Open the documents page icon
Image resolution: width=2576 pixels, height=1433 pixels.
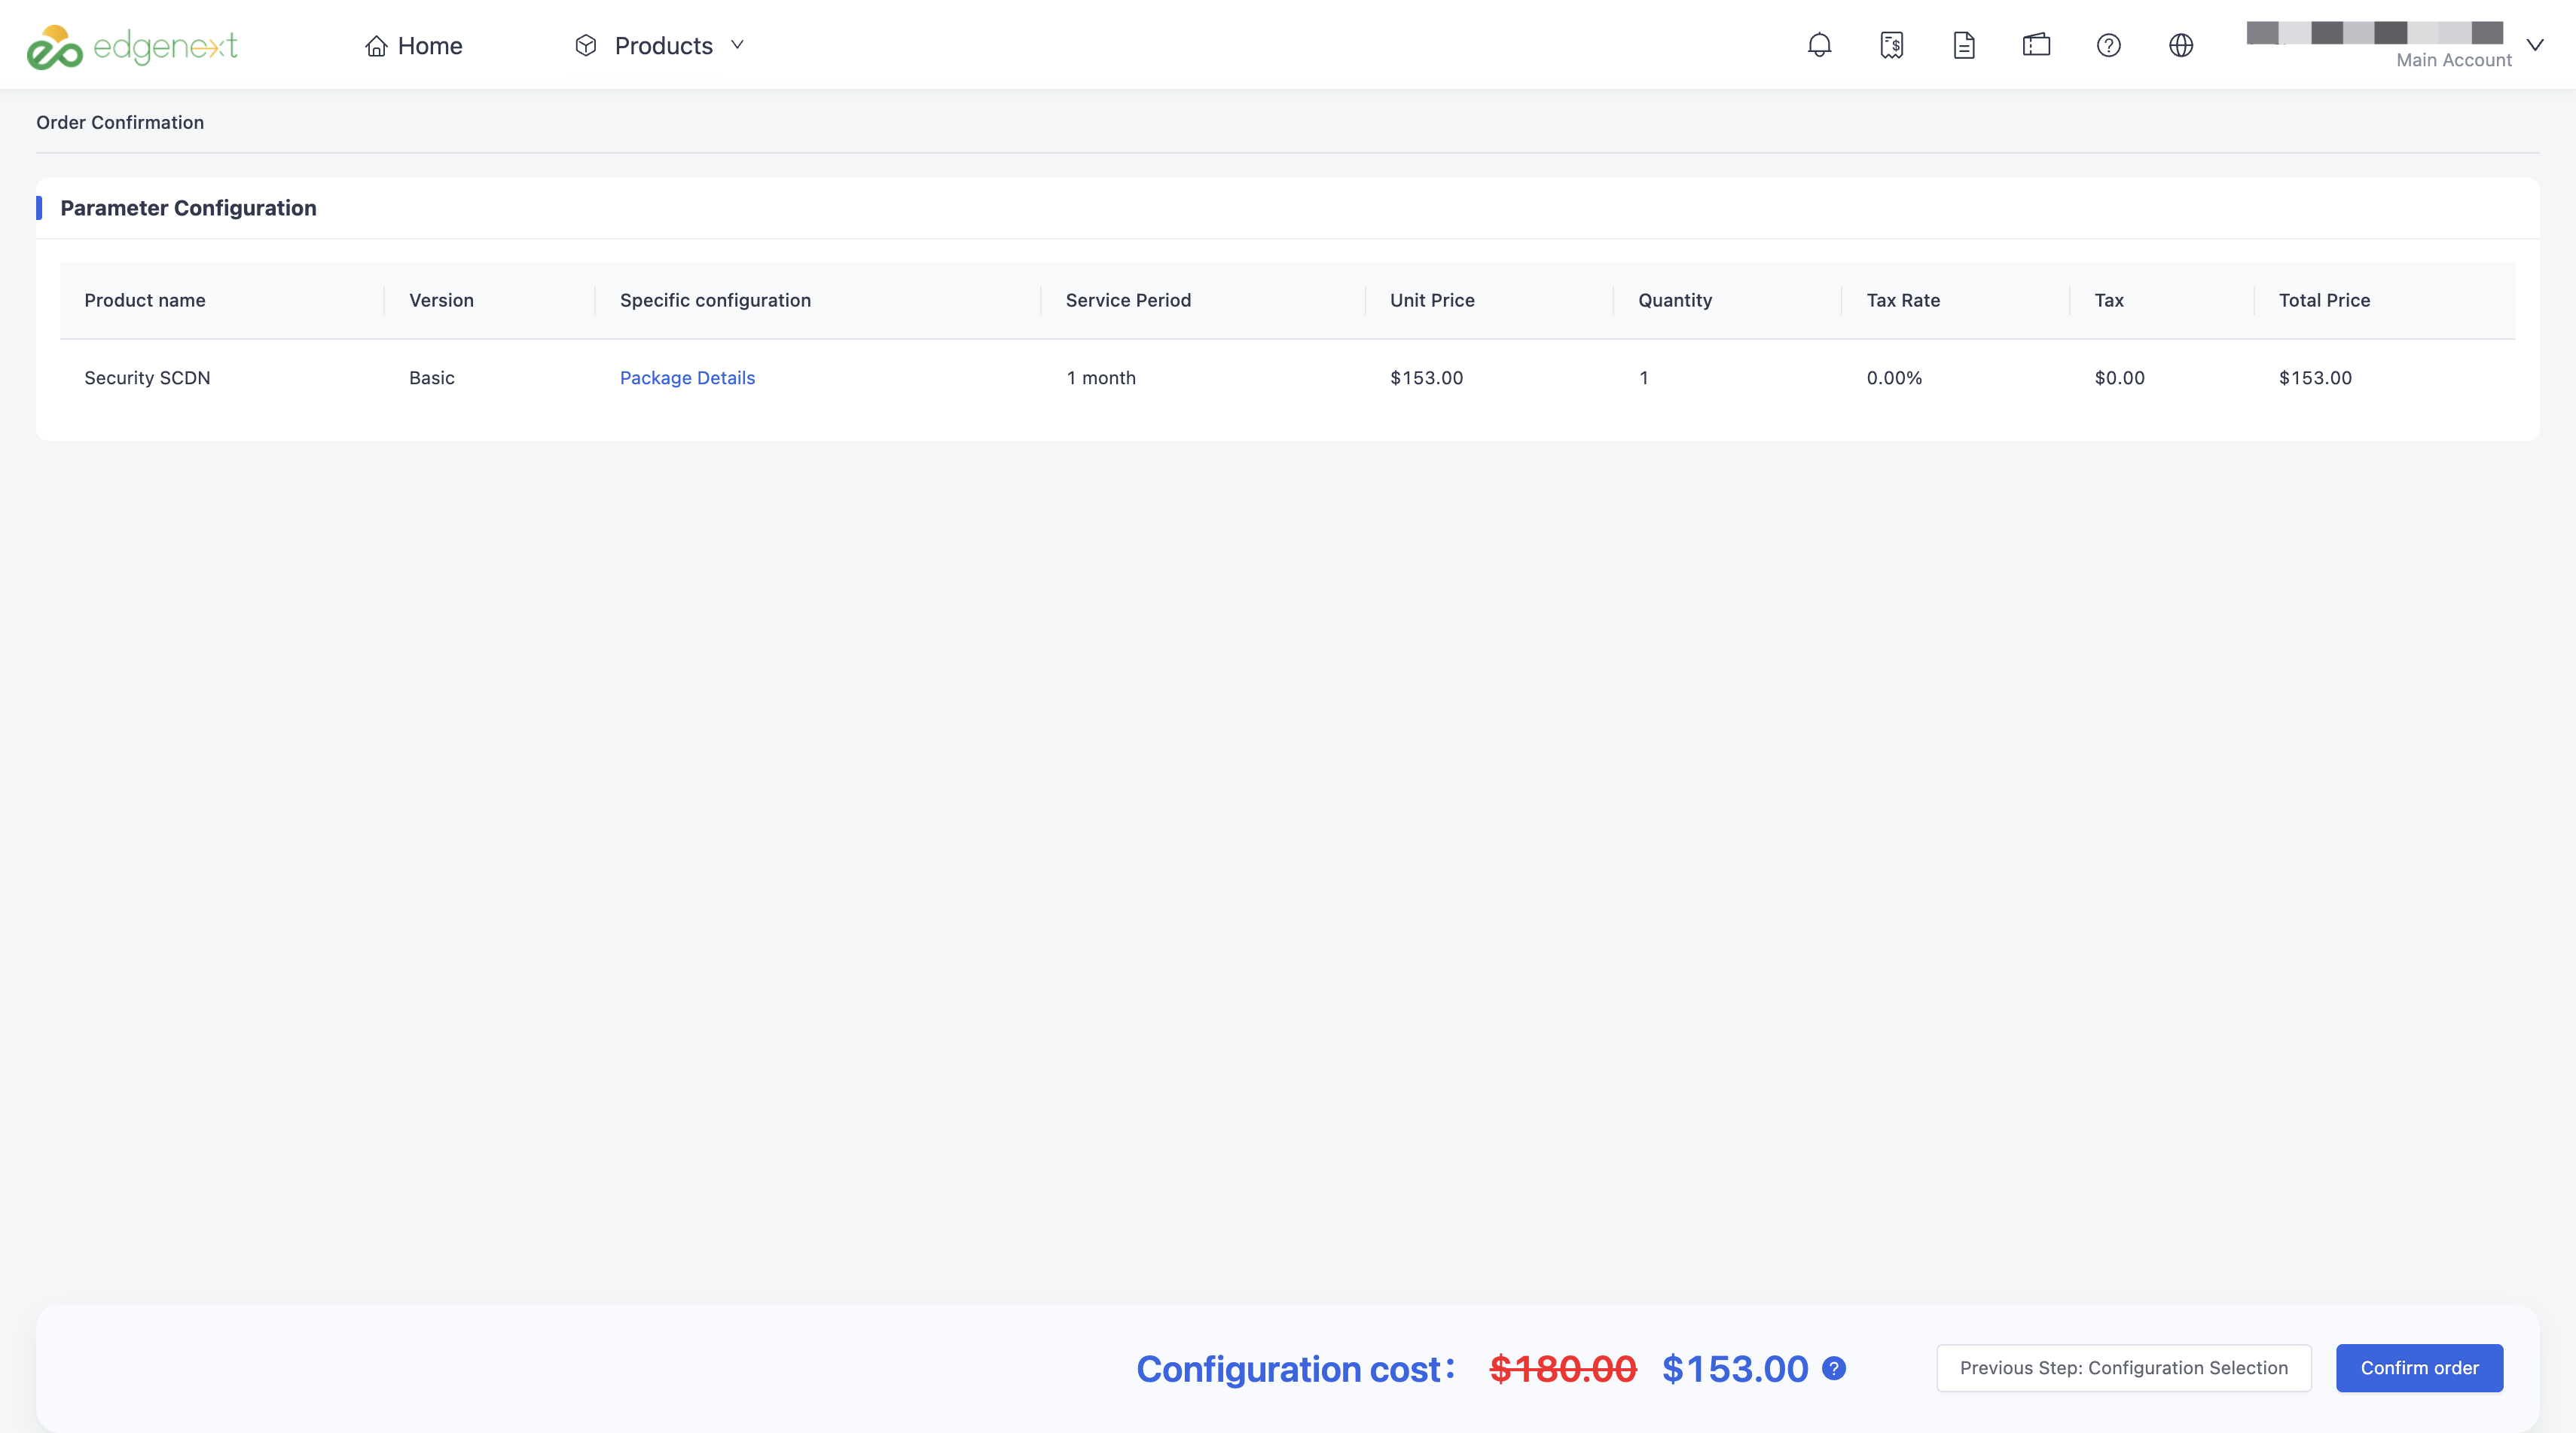coord(1964,45)
